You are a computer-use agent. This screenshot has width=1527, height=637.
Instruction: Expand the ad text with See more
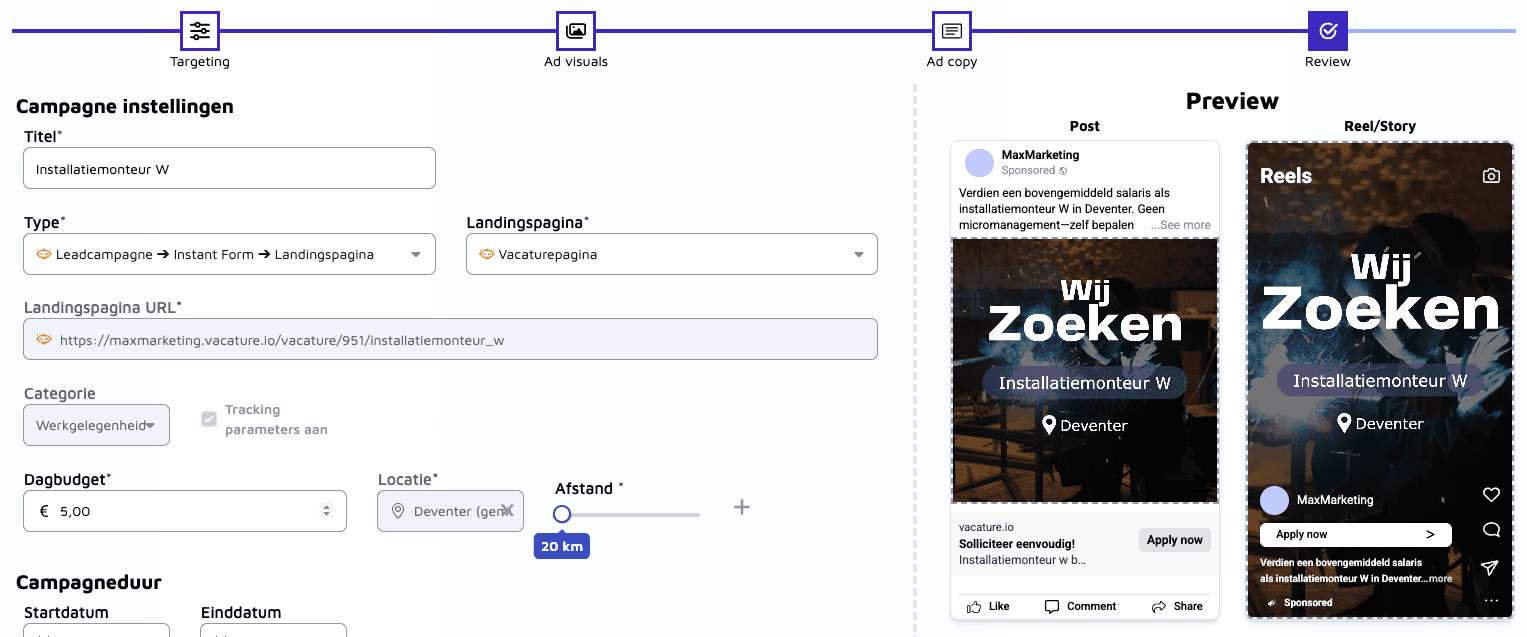pos(1181,224)
